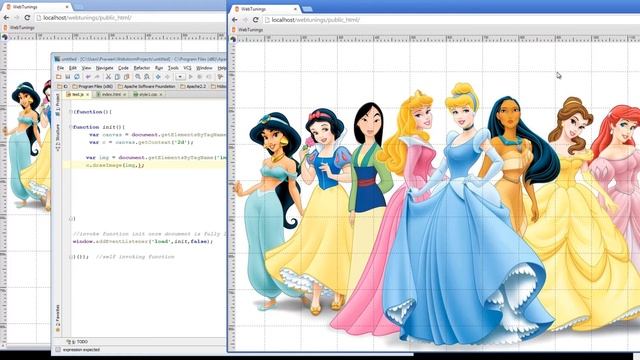Open the Tools menu in WebStorm

pos(173,68)
